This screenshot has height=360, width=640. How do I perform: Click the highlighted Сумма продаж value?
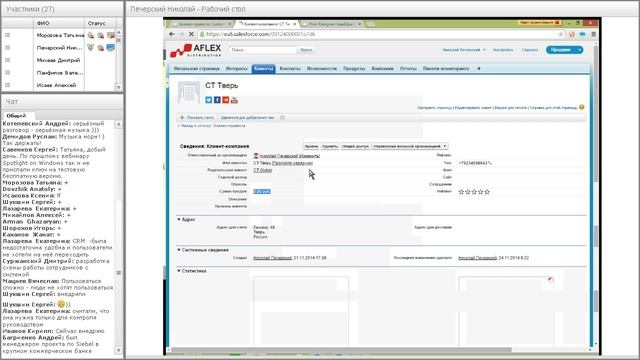tap(262, 191)
